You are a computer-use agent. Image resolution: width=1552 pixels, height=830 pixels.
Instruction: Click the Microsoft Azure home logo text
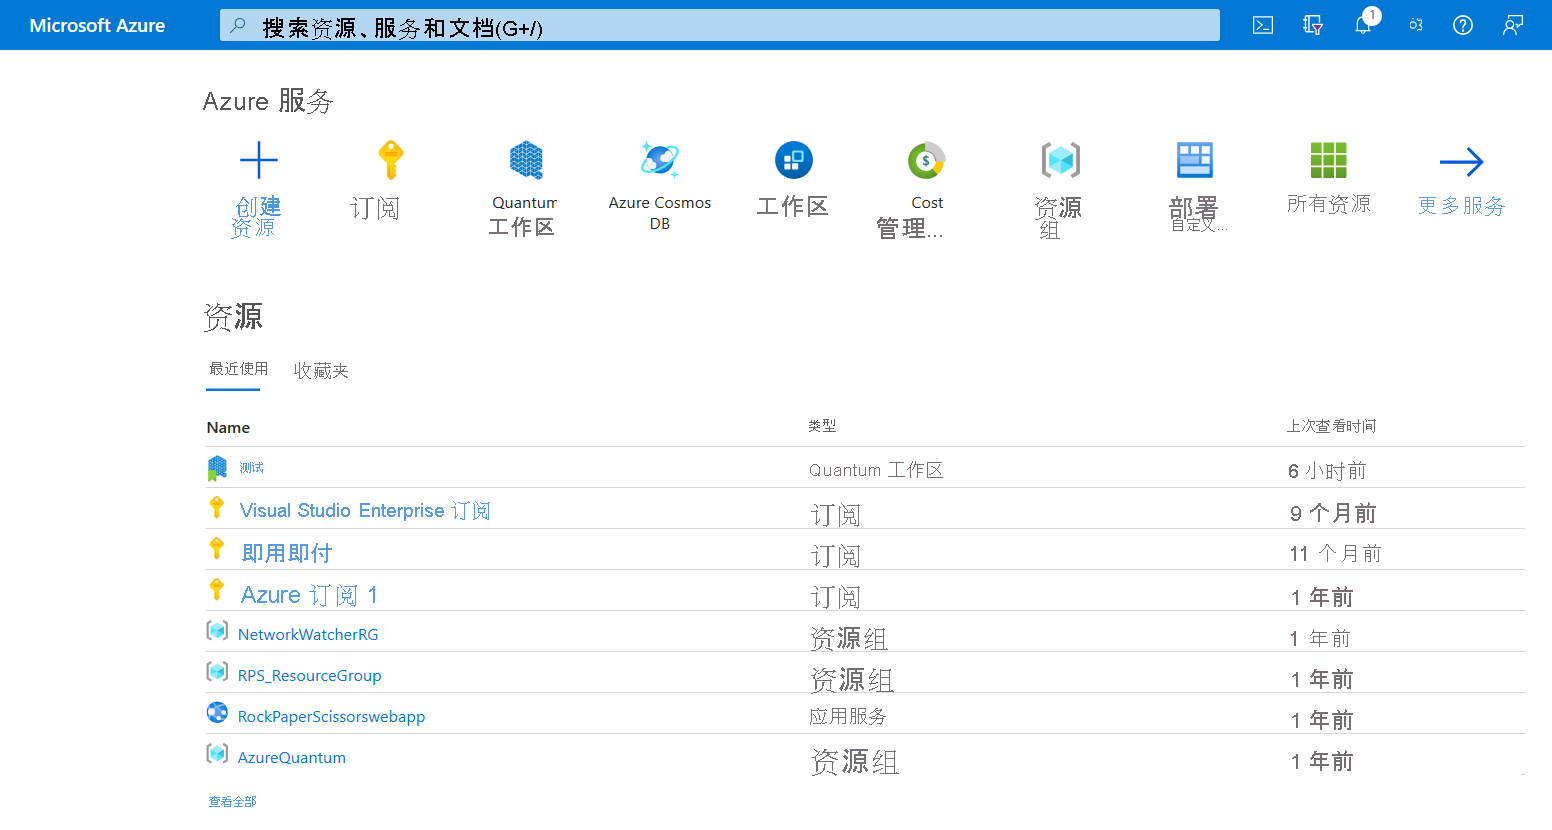[97, 26]
